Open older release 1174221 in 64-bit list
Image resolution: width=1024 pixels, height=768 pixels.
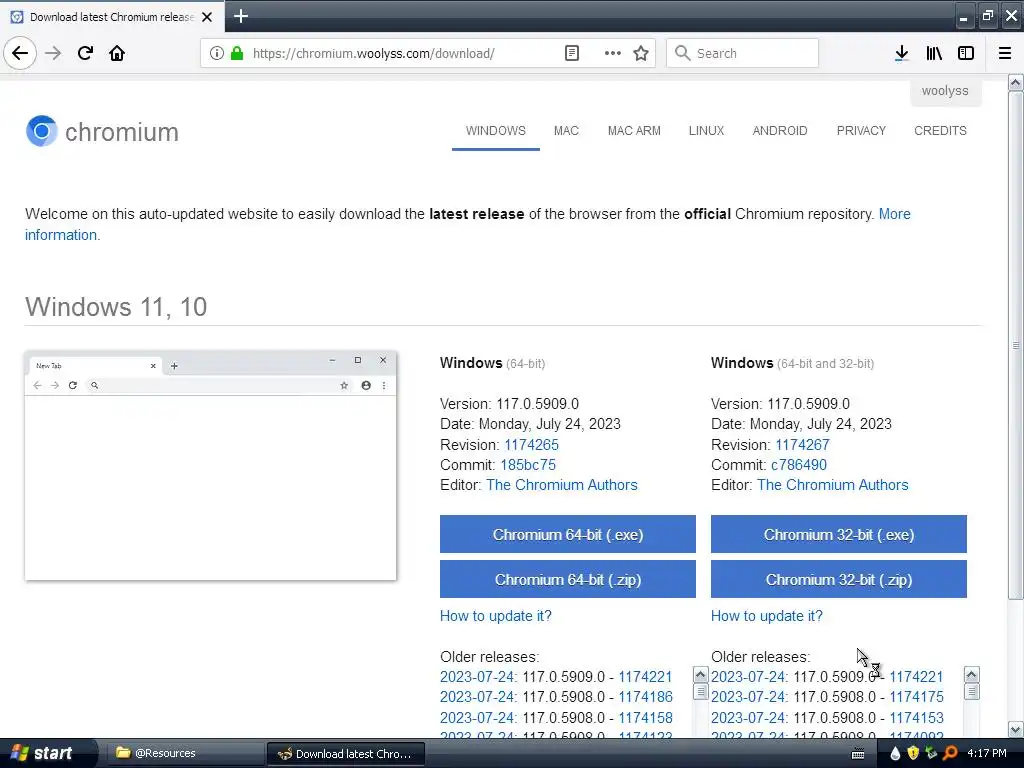pos(645,677)
